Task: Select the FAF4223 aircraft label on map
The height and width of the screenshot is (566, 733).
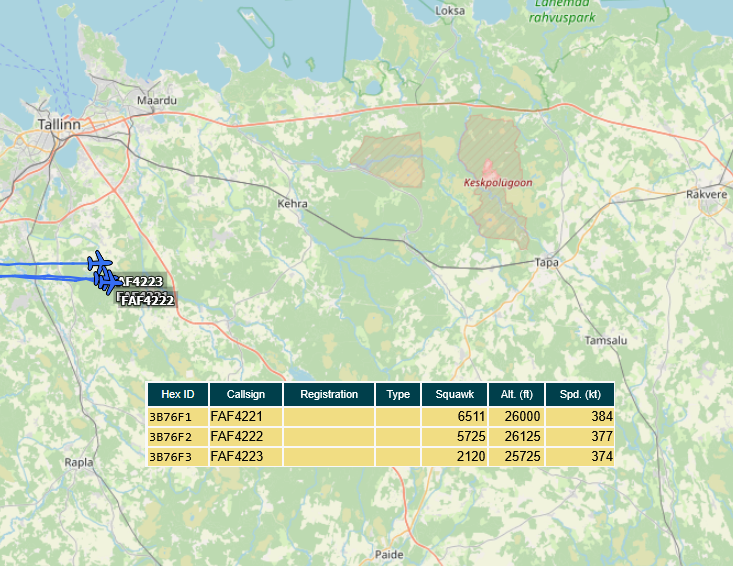Action: 139,281
